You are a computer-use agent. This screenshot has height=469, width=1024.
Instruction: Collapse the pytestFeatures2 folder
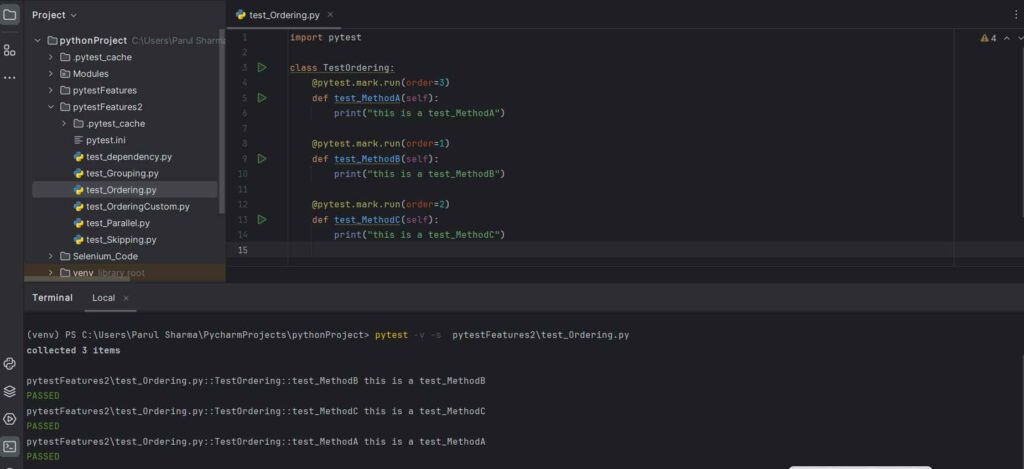50,107
